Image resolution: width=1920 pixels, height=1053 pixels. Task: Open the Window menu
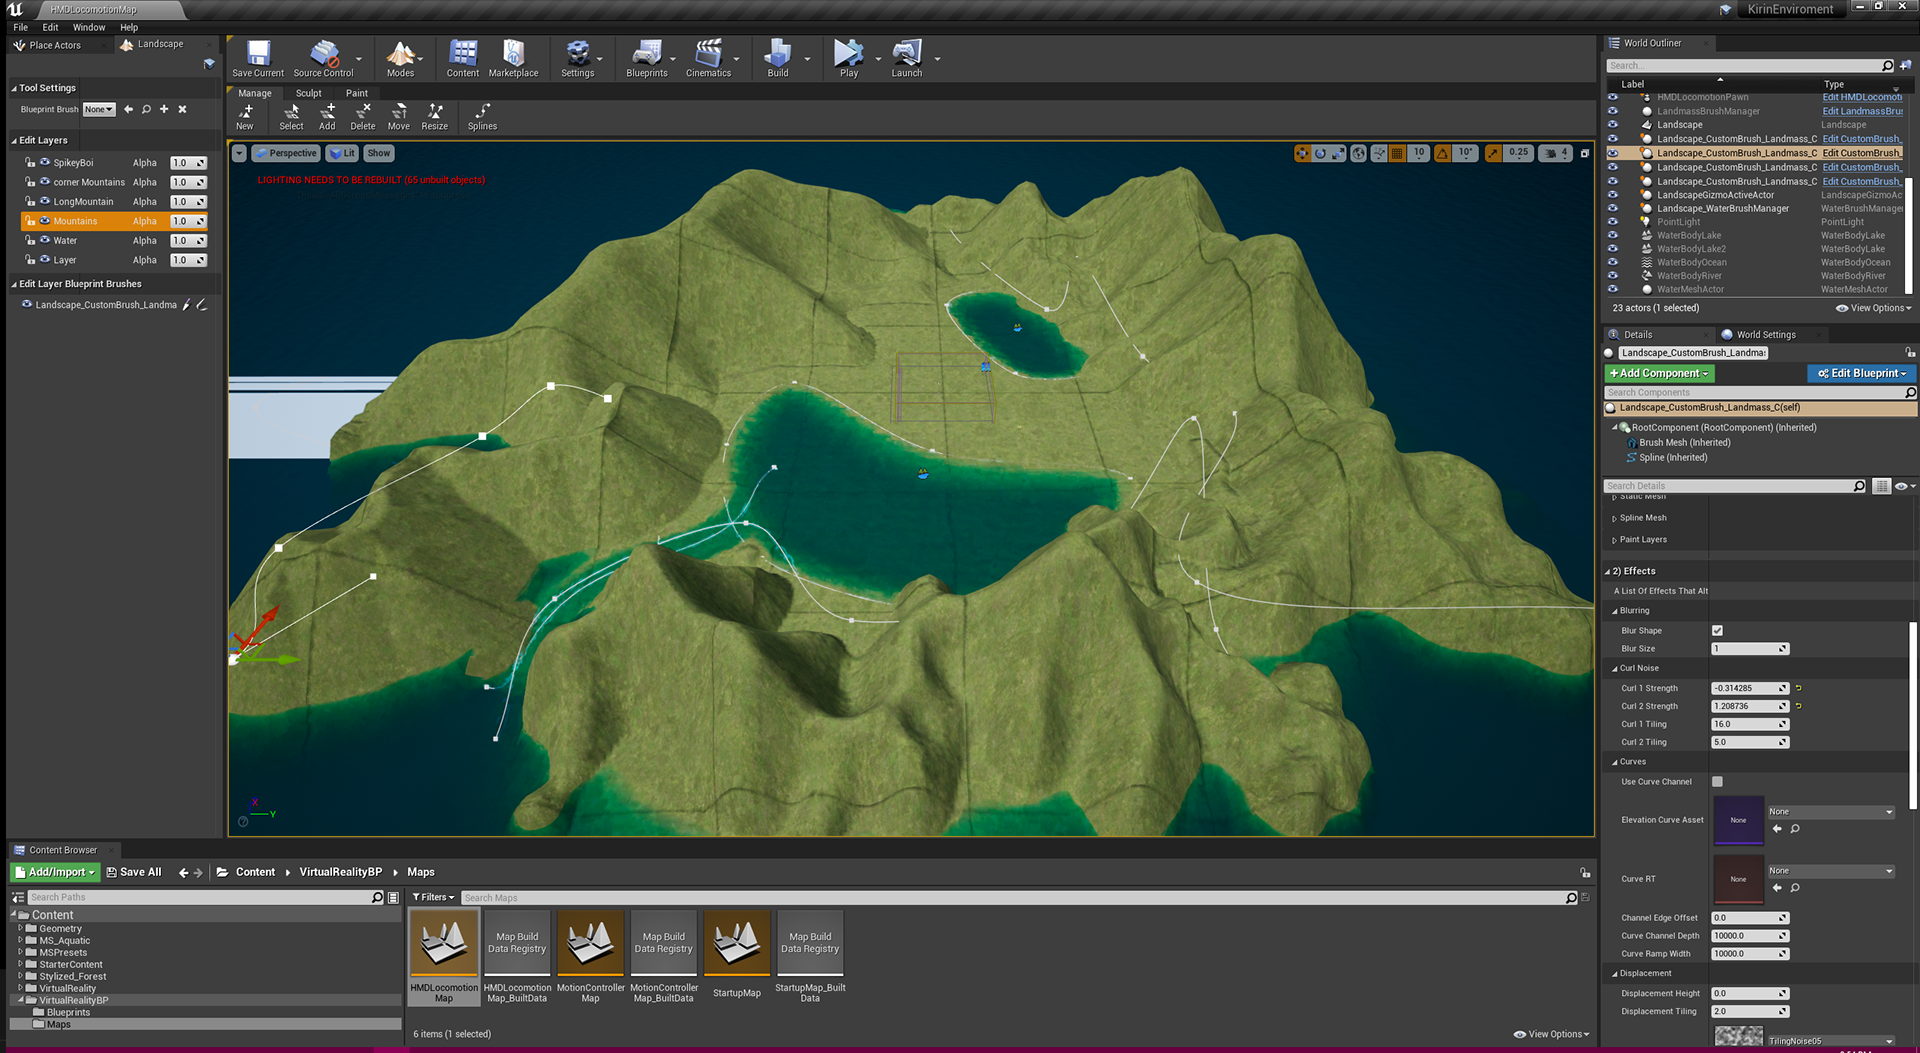pos(88,27)
